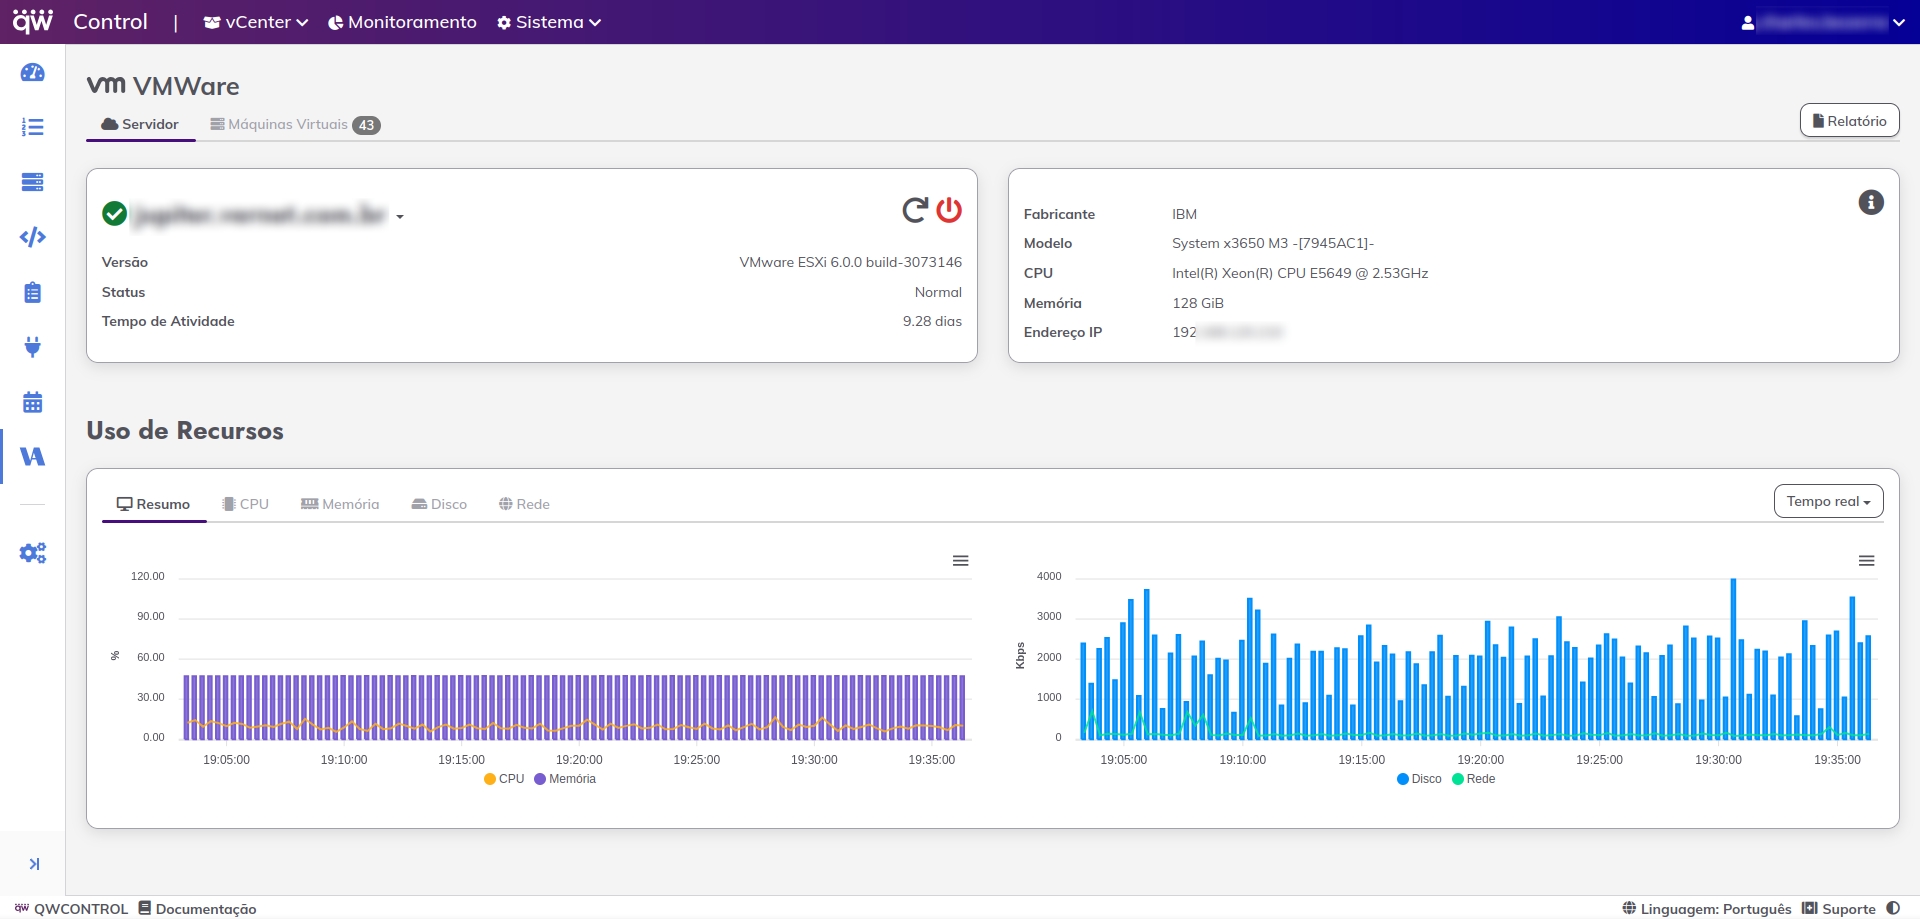This screenshot has width=1920, height=919.
Task: Select the CPU resource tab
Action: click(246, 504)
